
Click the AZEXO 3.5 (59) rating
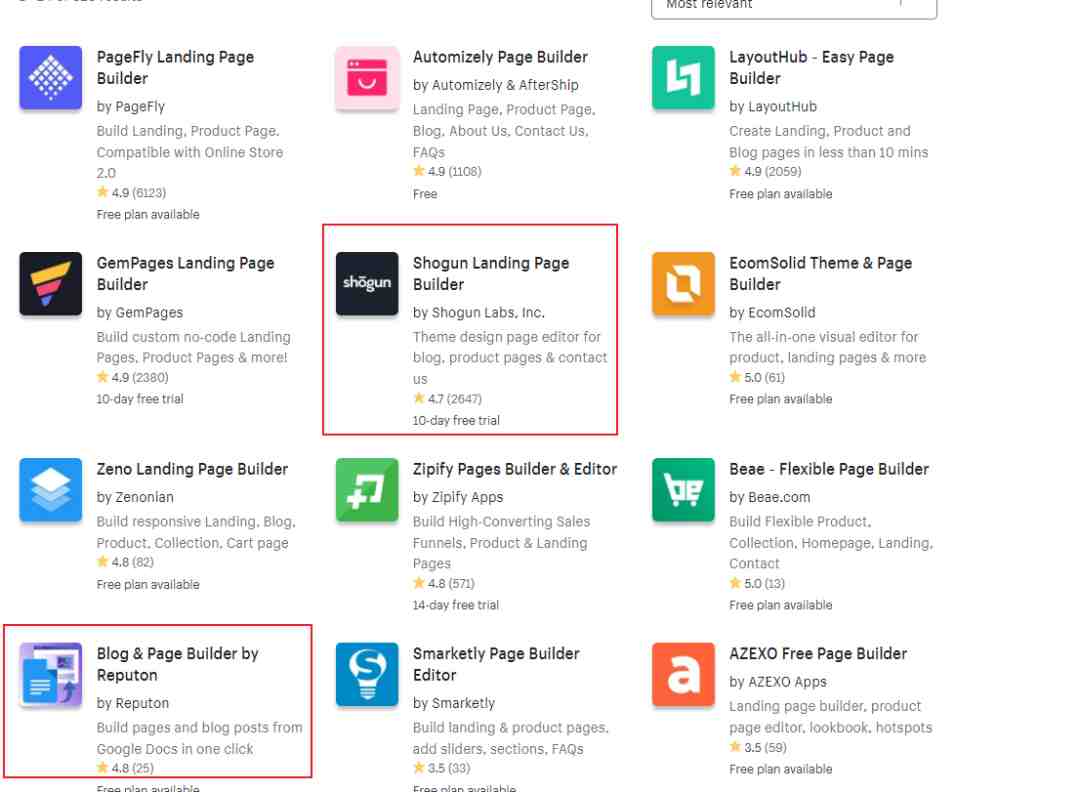[x=758, y=747]
